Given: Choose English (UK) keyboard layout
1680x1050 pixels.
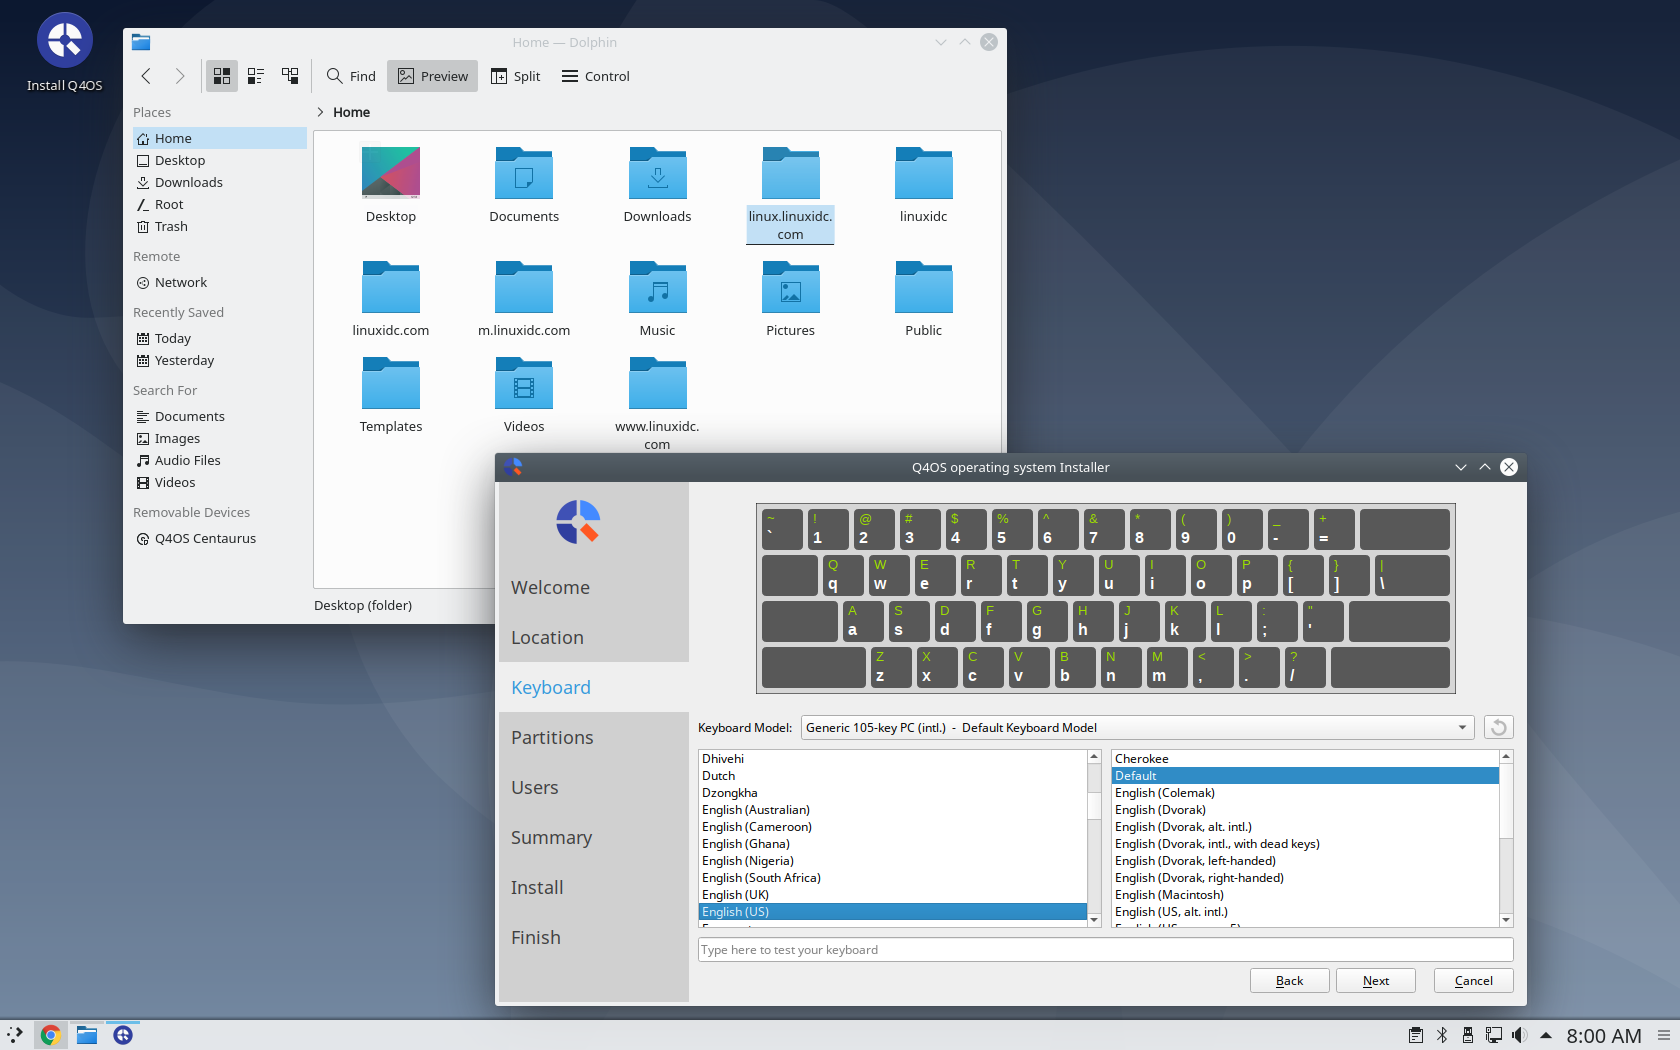Looking at the screenshot, I should click(892, 895).
